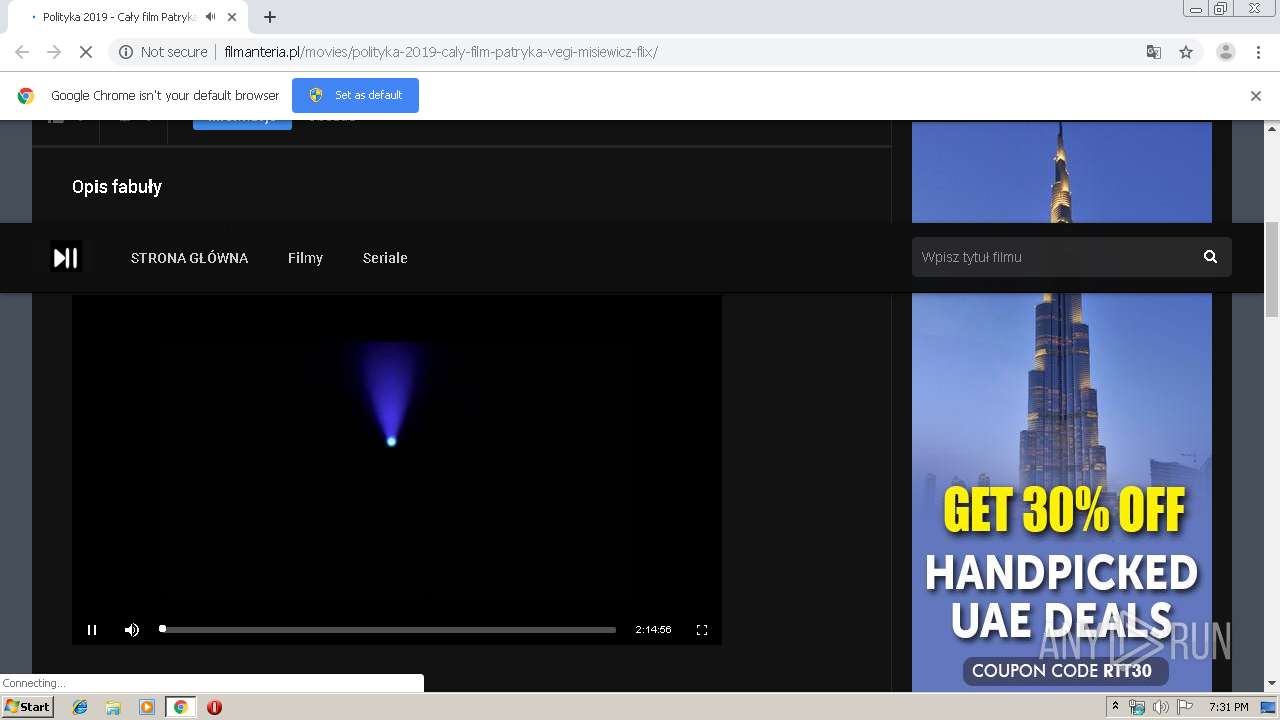Show hidden tray icons
Image resolution: width=1280 pixels, height=720 pixels.
[x=1116, y=707]
